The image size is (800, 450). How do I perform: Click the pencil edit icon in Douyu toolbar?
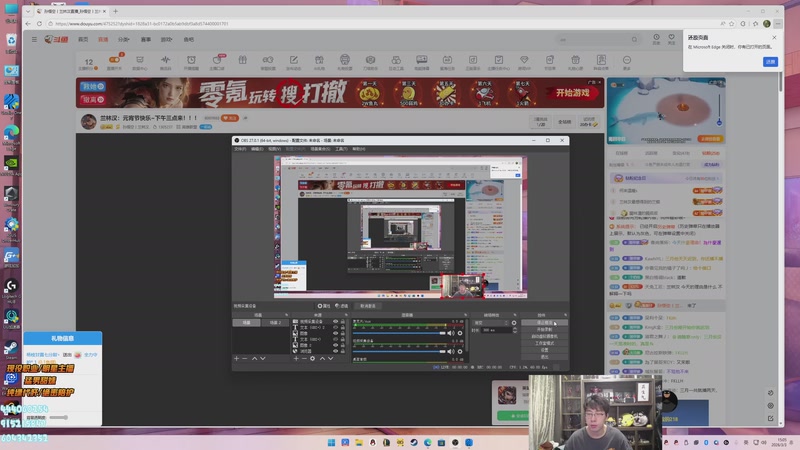click(293, 60)
